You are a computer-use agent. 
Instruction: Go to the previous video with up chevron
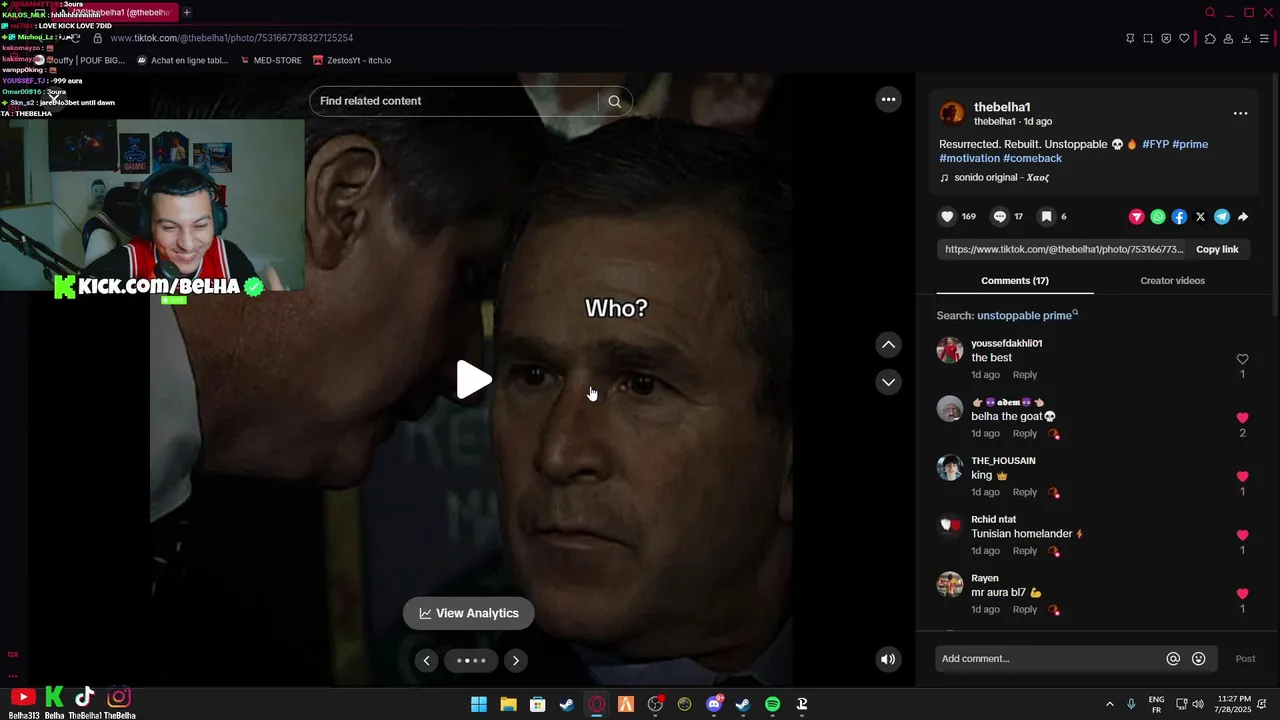pos(888,345)
